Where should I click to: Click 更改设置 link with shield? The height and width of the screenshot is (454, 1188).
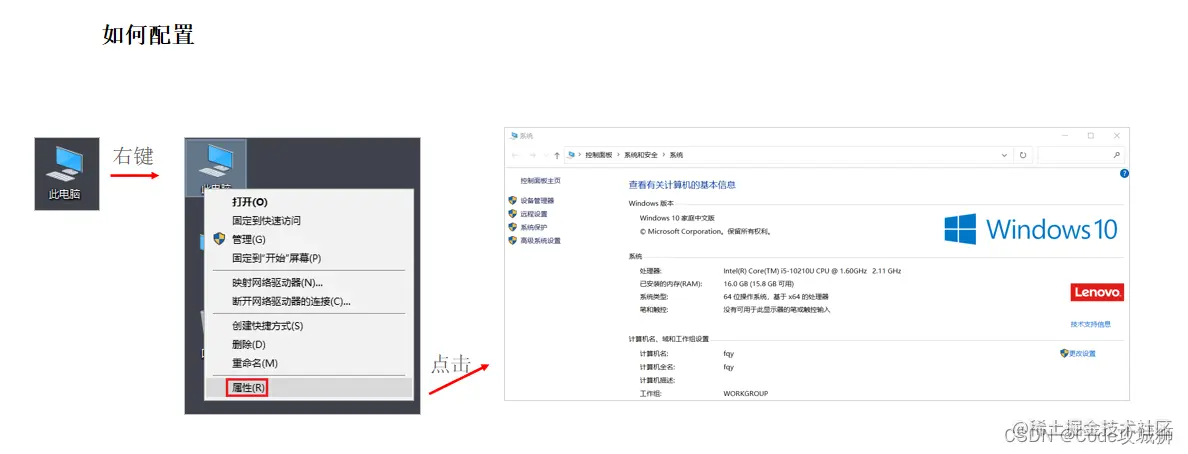click(x=1082, y=353)
